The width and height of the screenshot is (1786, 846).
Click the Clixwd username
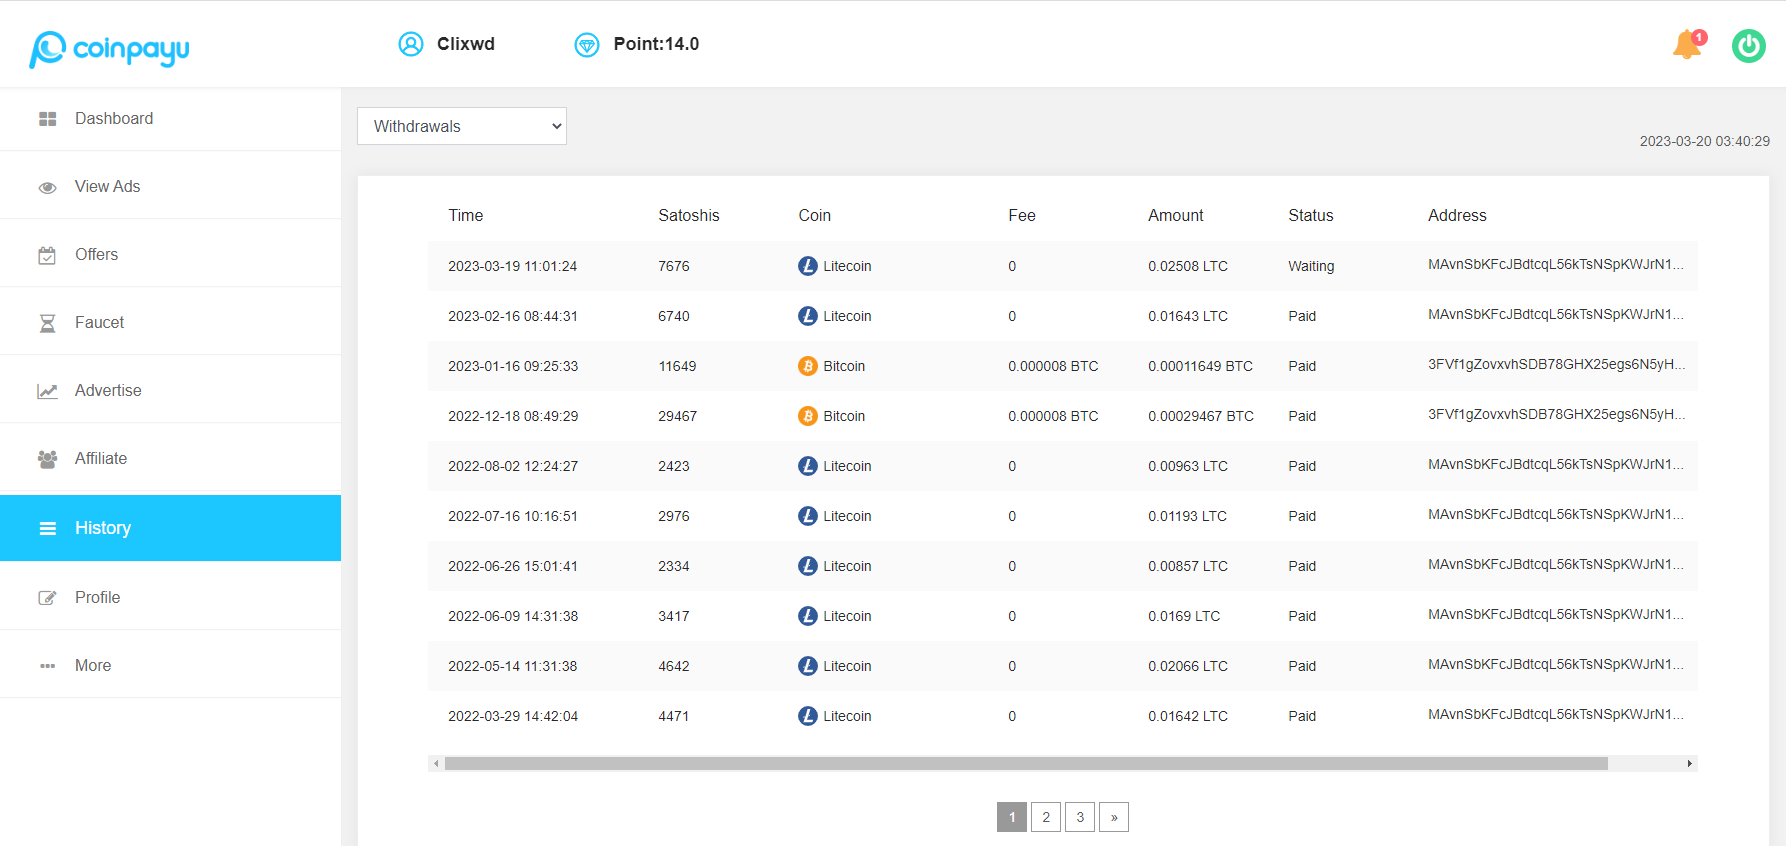point(466,44)
